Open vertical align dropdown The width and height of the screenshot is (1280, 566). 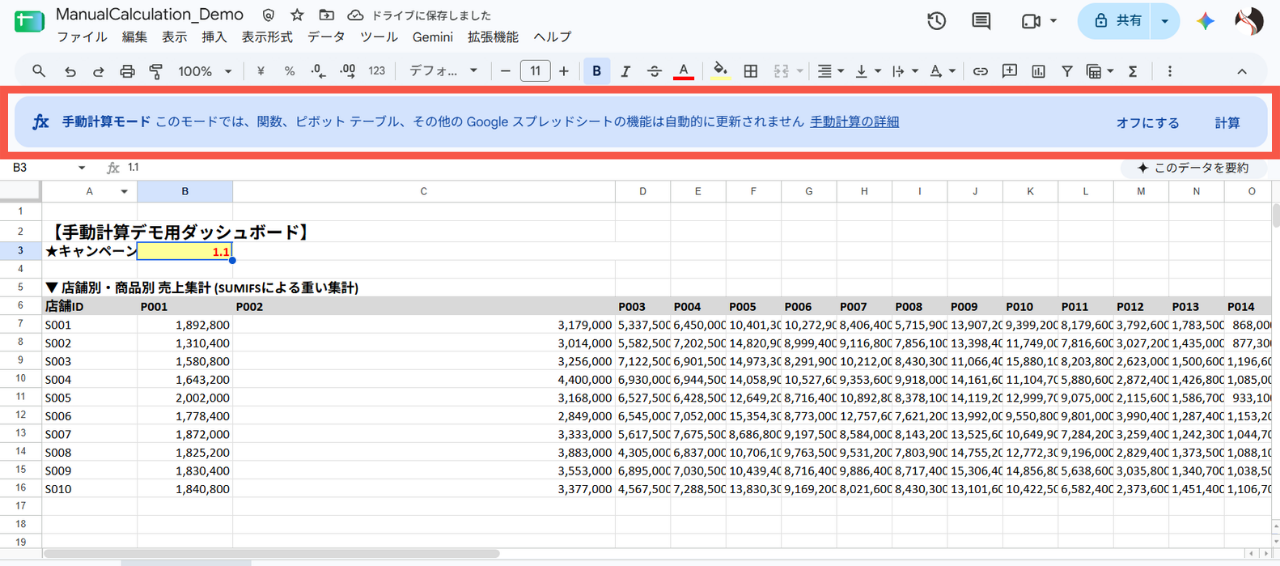[x=868, y=71]
